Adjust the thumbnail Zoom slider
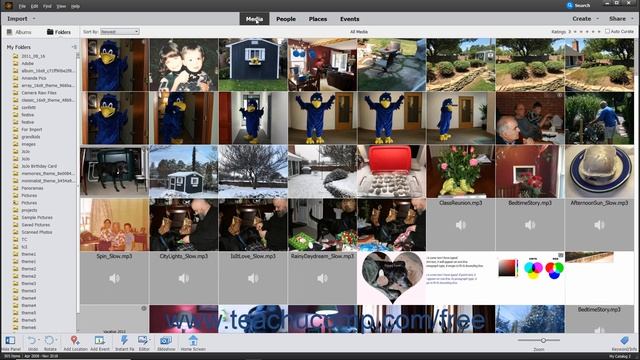640x360 pixels. tap(543, 340)
